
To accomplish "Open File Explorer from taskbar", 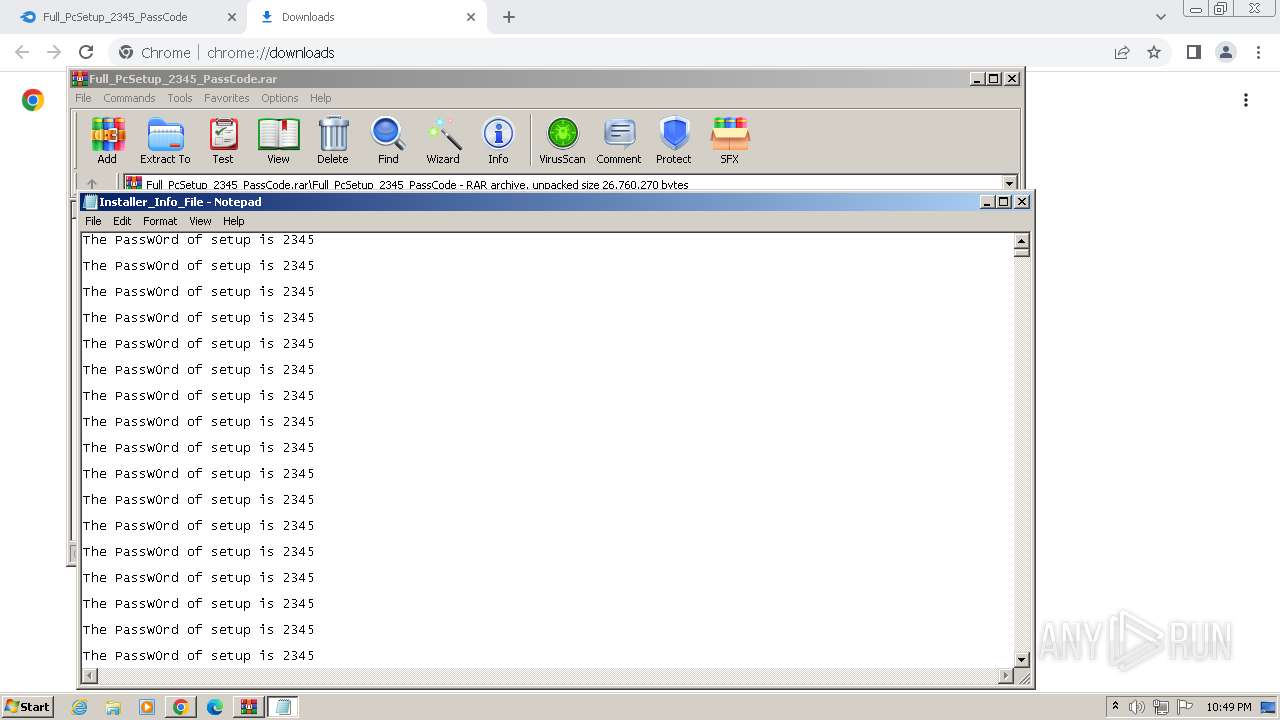I will [113, 707].
